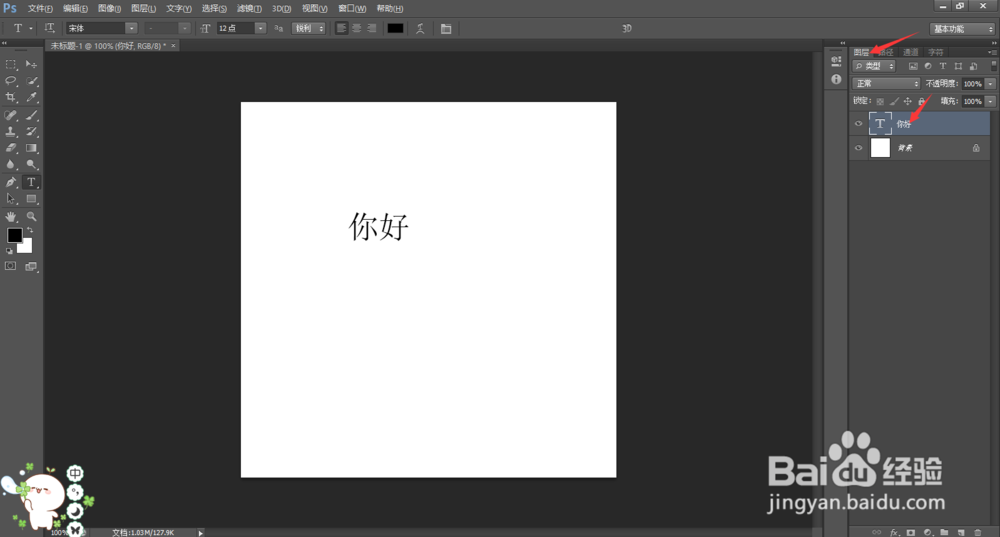Open the 基本功能 workspace selector

click(x=962, y=29)
